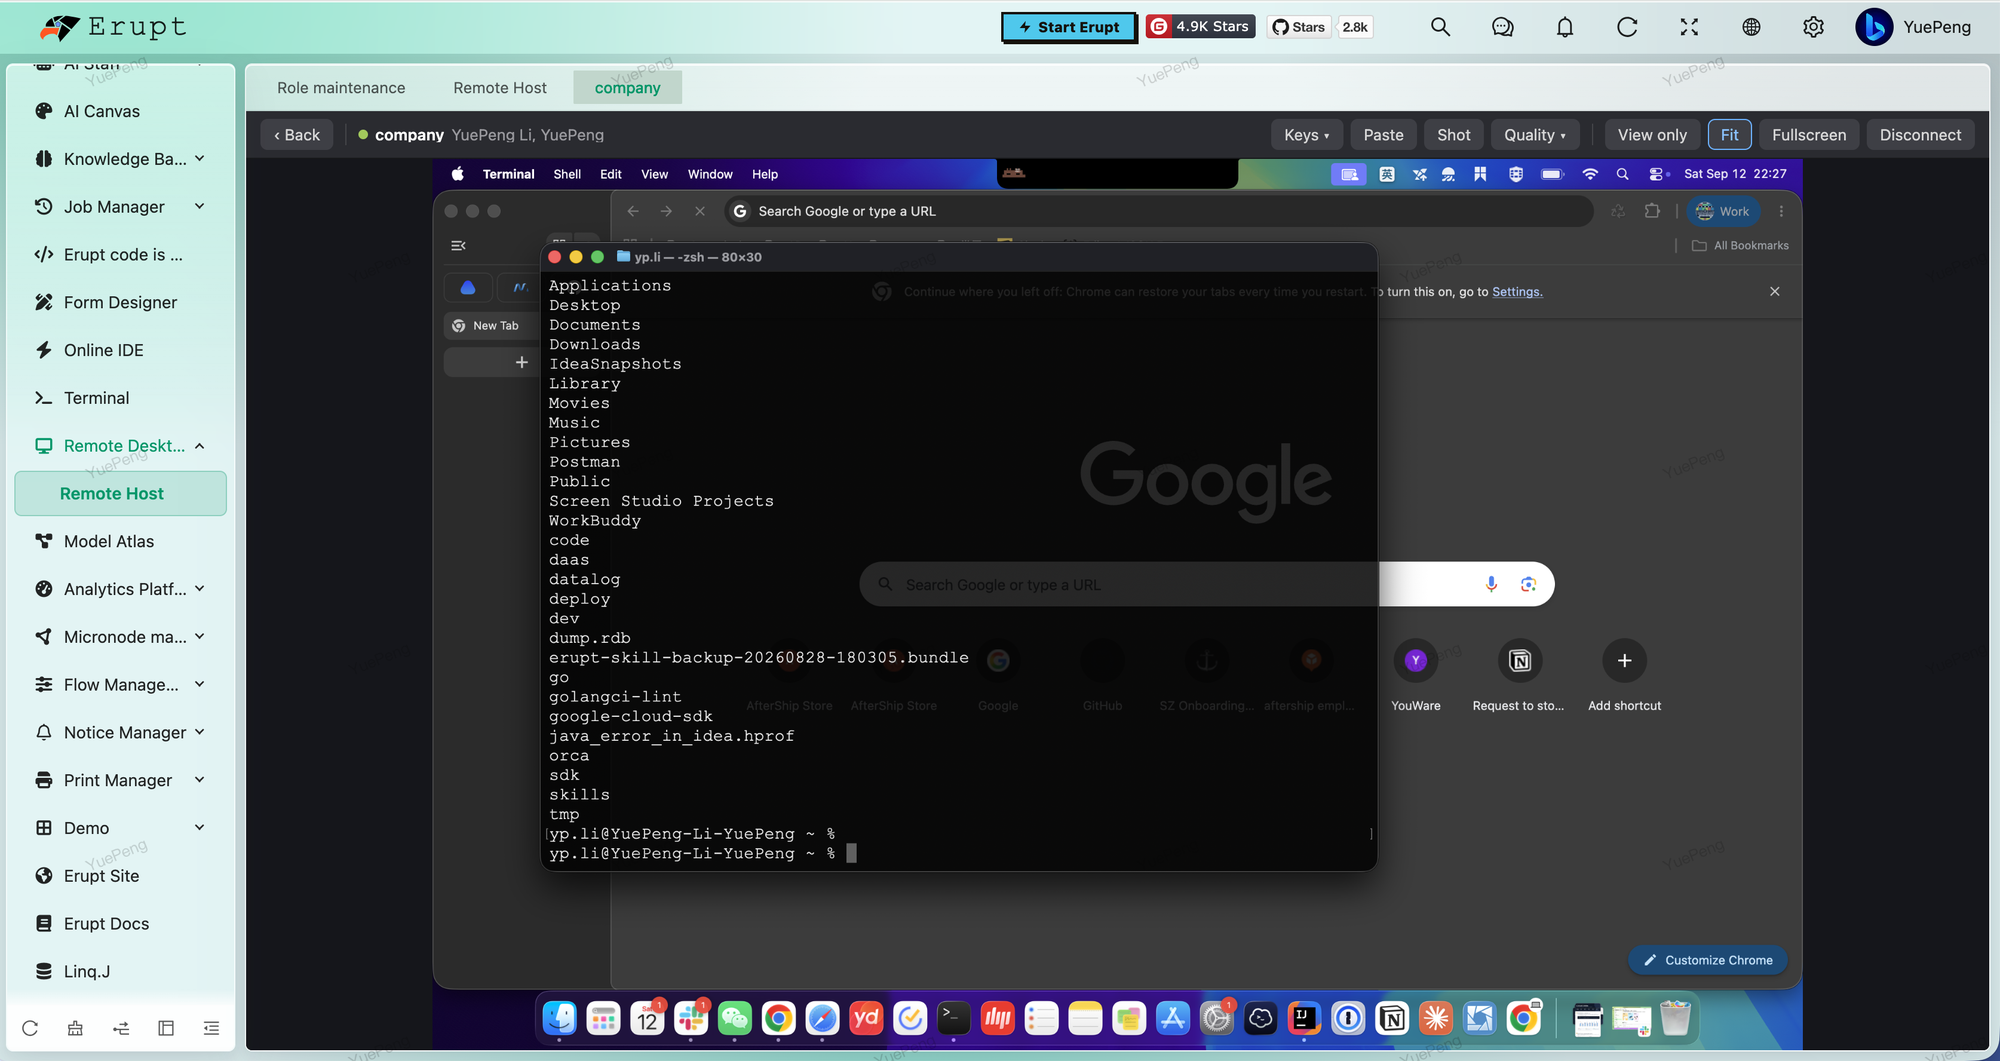Expand the Job Manager menu
The width and height of the screenshot is (2000, 1061).
click(120, 207)
